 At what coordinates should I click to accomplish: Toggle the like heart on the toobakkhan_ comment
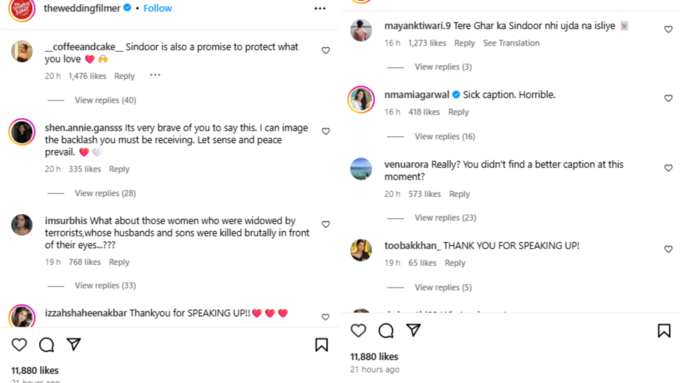click(x=668, y=249)
